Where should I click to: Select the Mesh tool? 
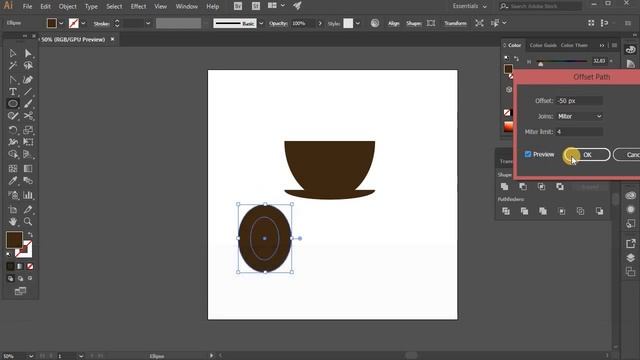(13, 169)
